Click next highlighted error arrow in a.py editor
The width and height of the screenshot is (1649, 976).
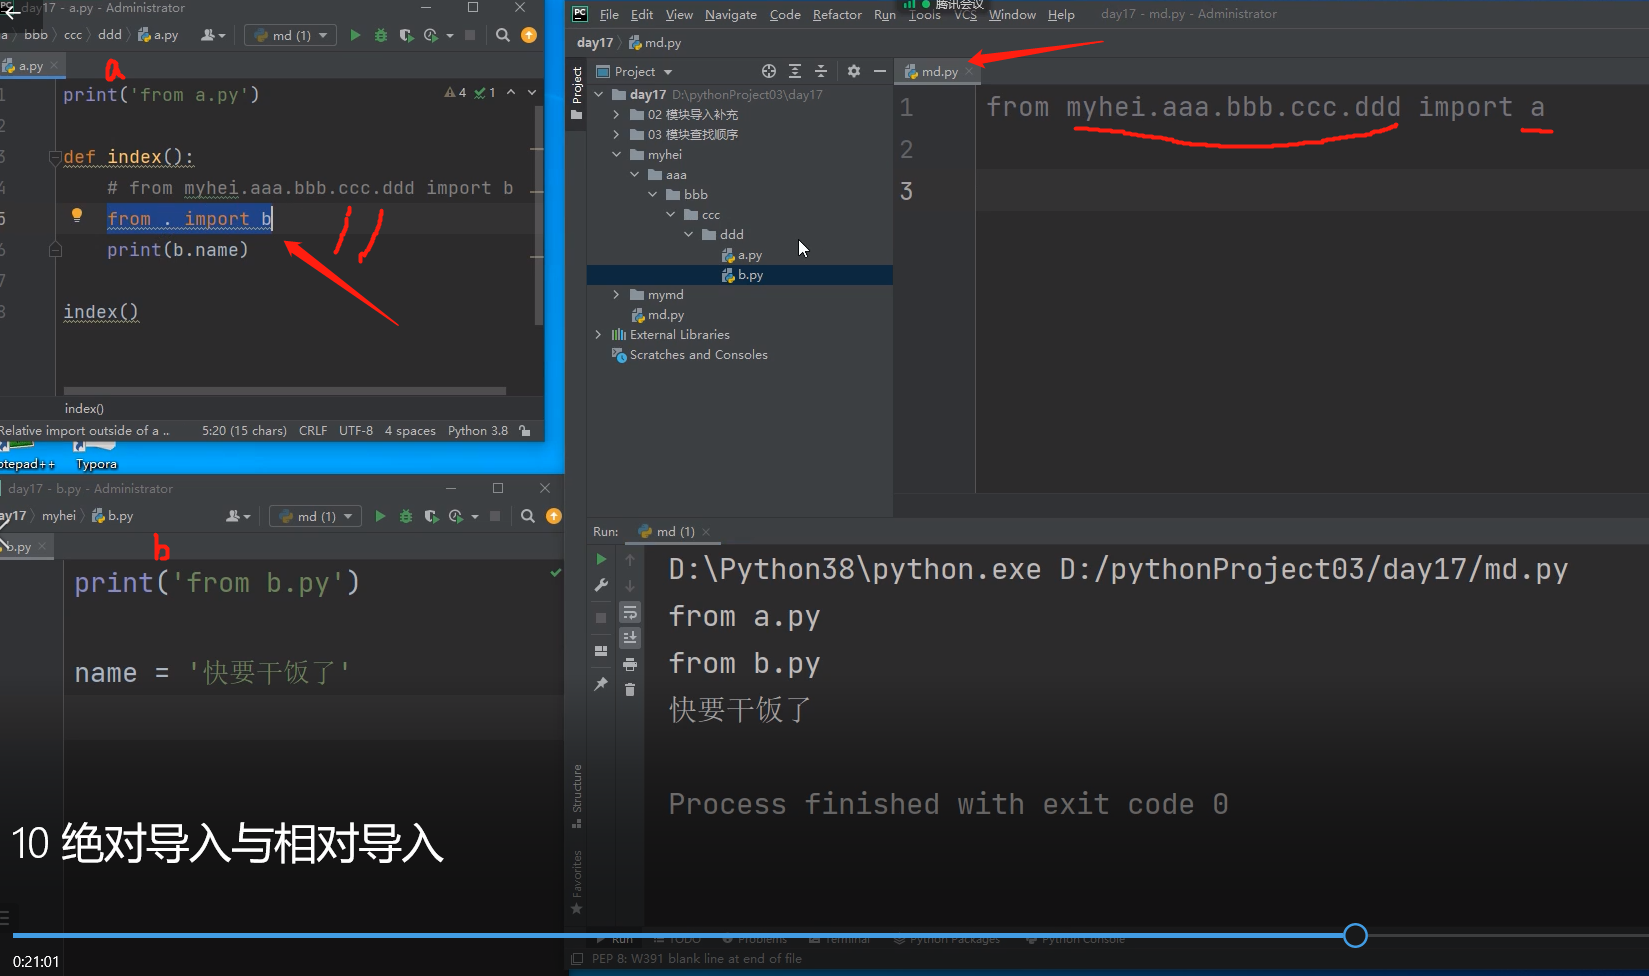coord(532,92)
